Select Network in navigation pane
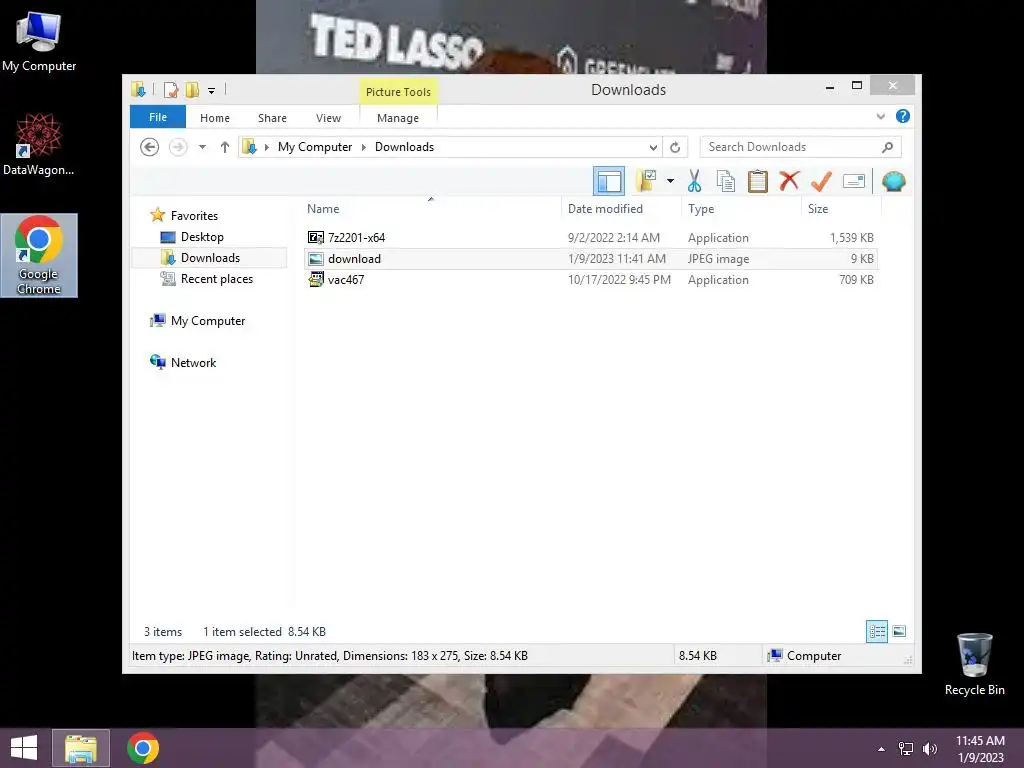 pos(193,362)
